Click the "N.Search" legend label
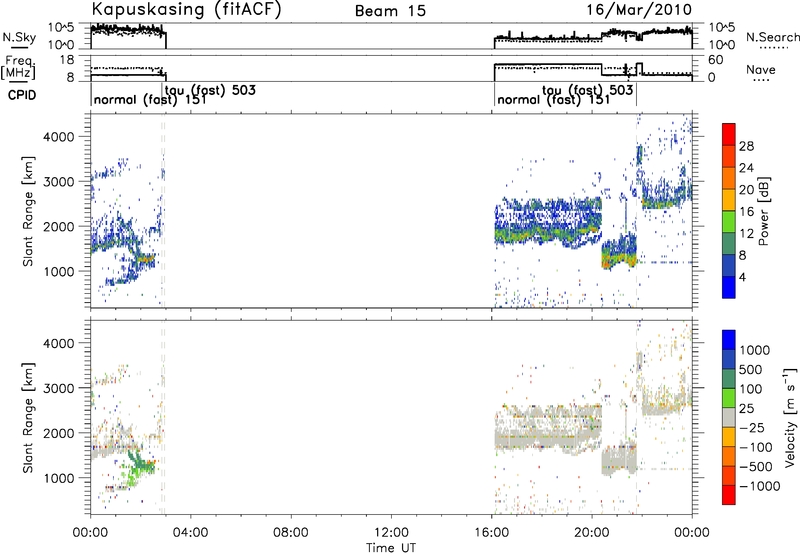 (772, 37)
